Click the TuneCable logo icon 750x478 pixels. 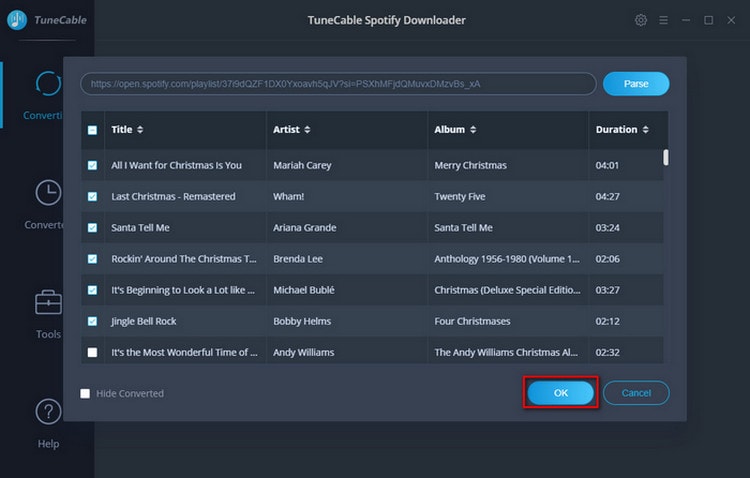pyautogui.click(x=17, y=20)
